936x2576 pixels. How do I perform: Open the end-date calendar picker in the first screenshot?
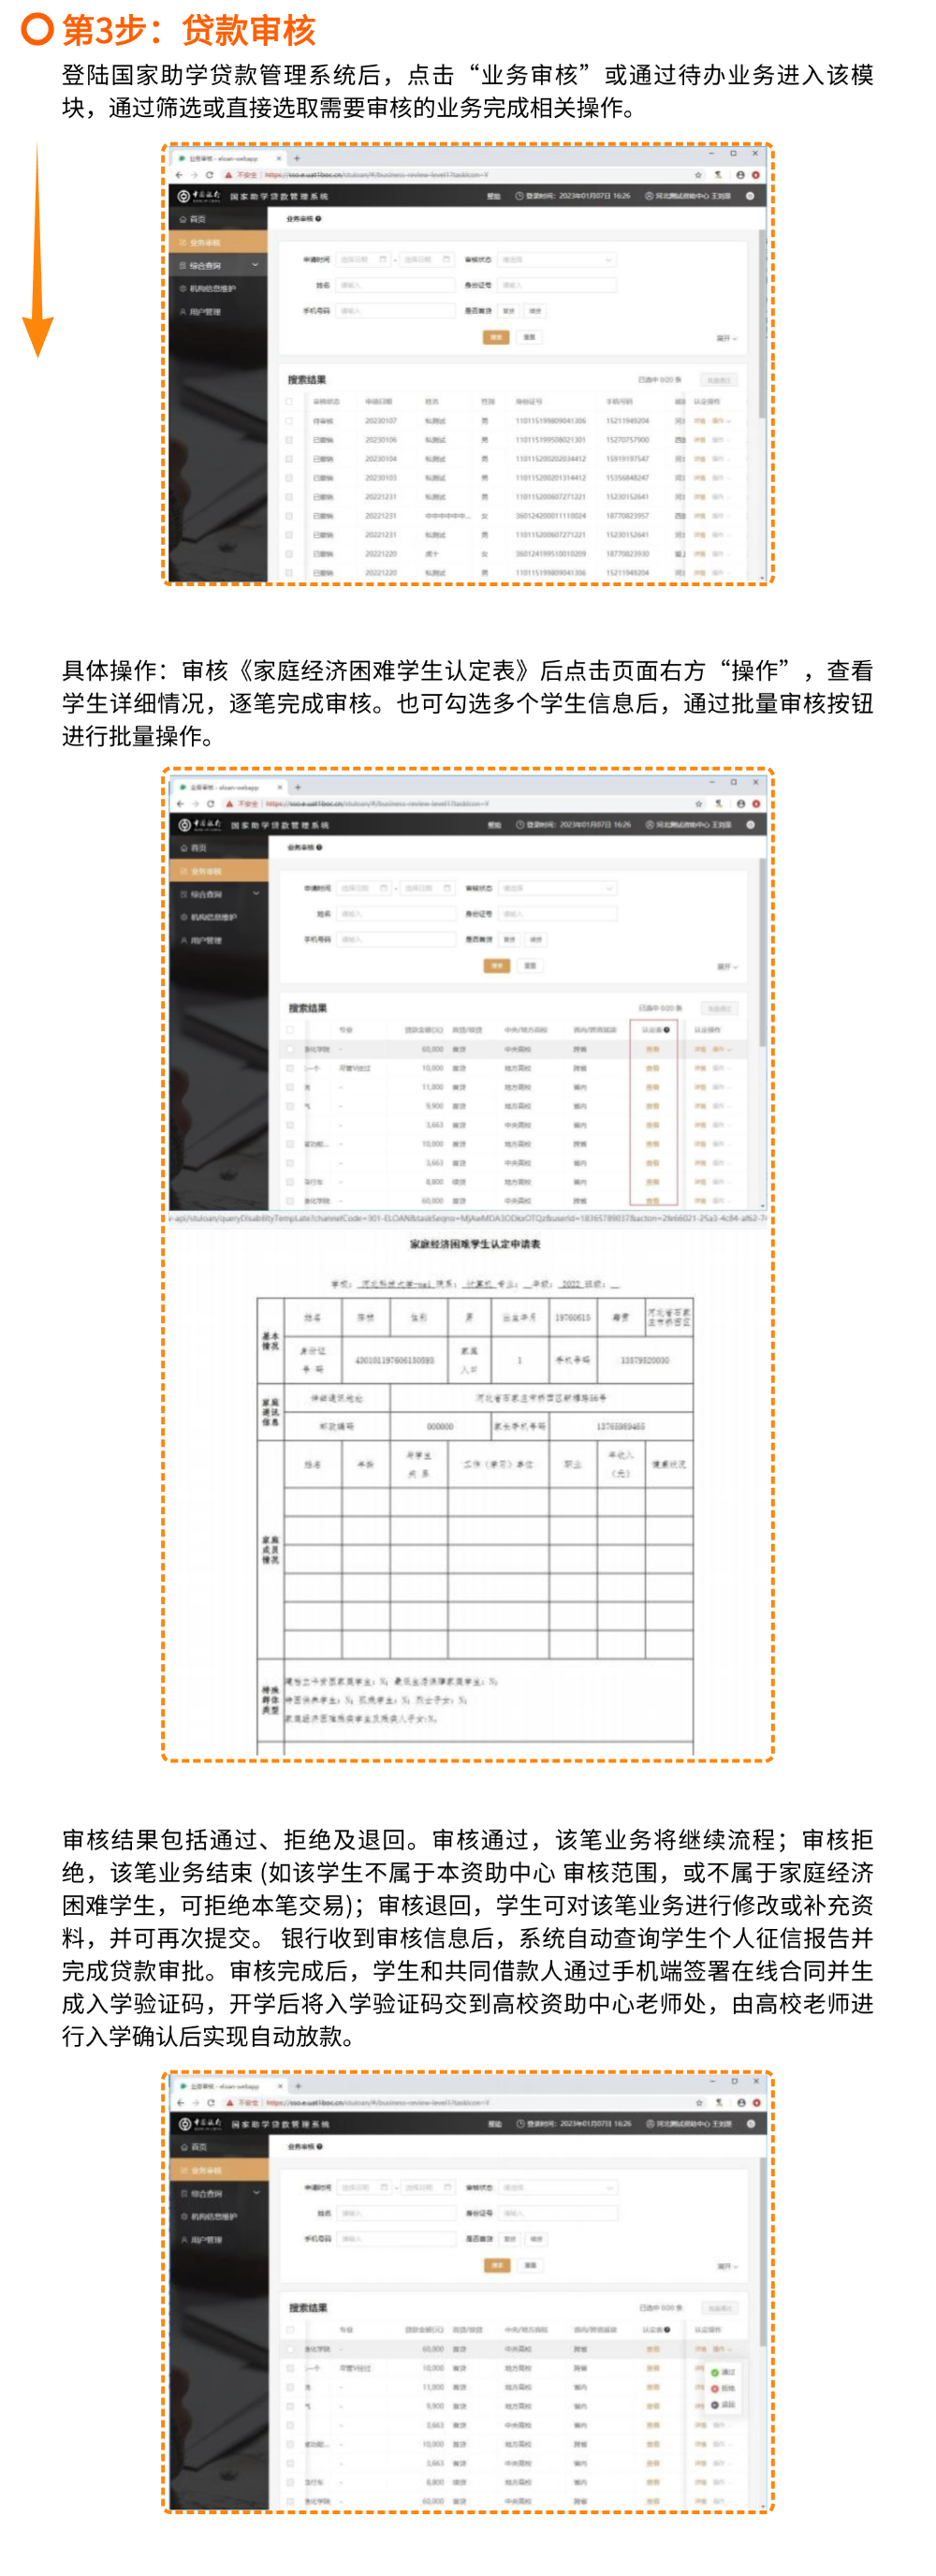click(446, 260)
